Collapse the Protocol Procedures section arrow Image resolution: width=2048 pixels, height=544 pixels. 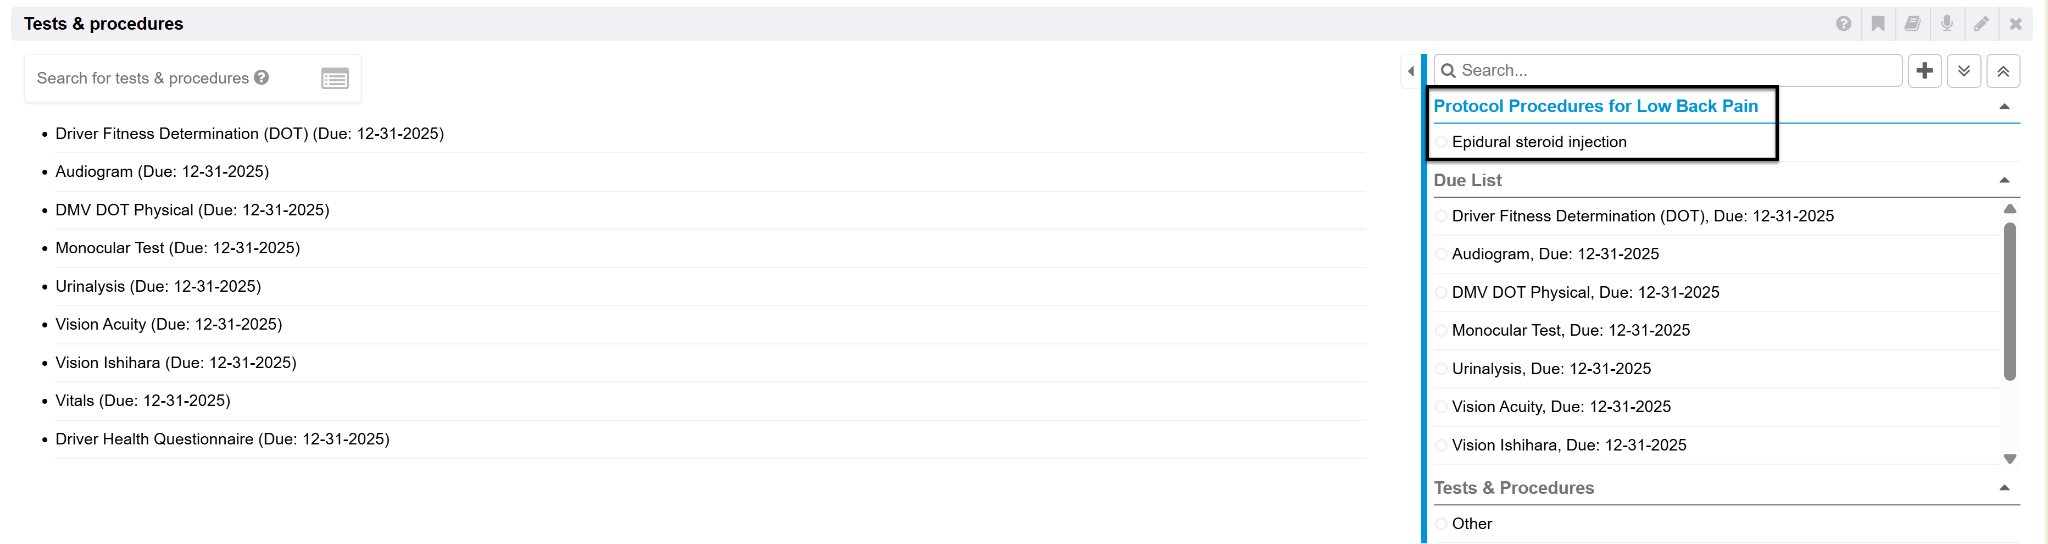pyautogui.click(x=2004, y=107)
